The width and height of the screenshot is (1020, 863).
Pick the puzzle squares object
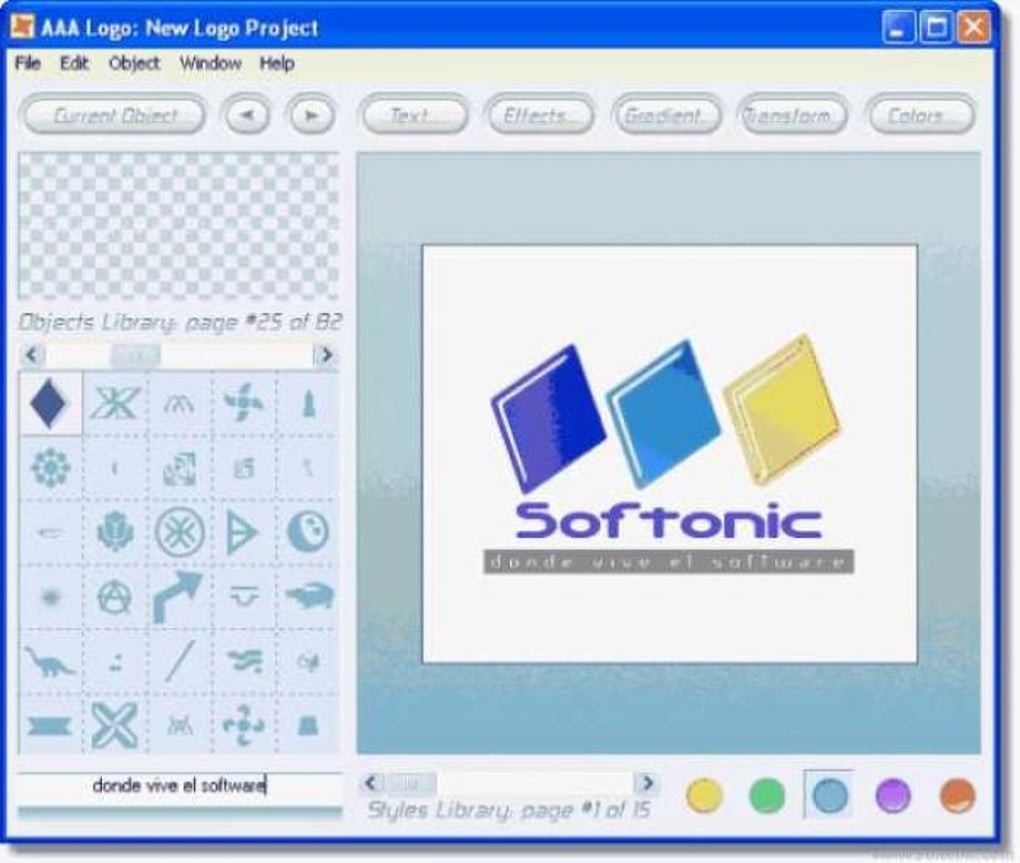[x=180, y=468]
